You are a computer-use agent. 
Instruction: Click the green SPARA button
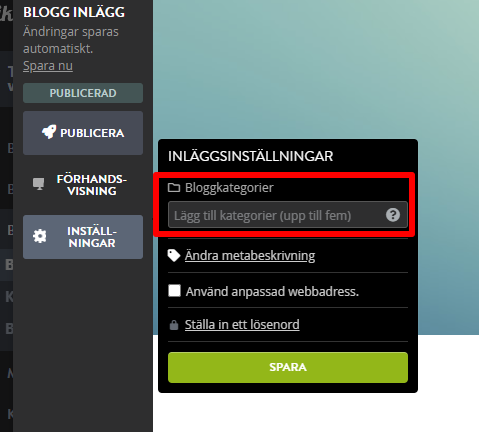288,367
